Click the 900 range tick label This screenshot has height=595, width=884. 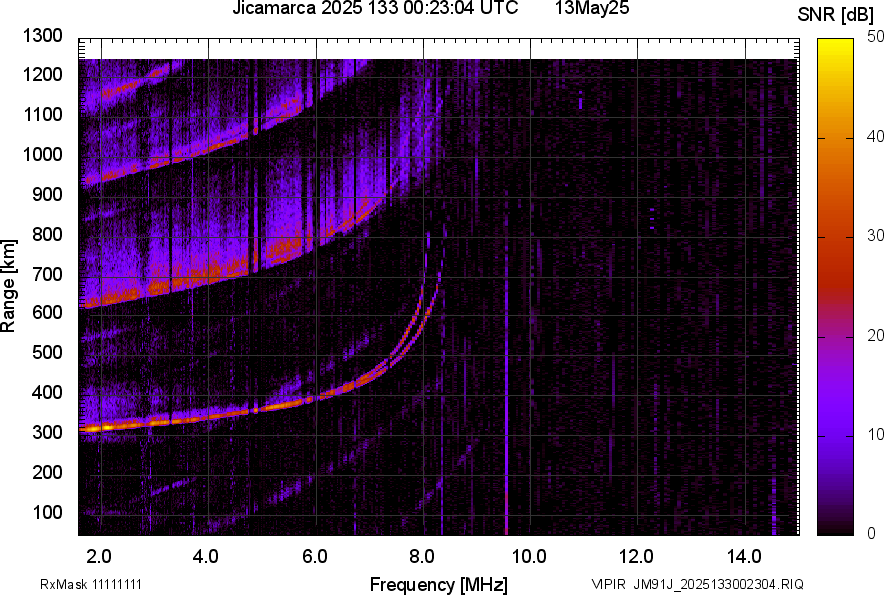(x=47, y=194)
